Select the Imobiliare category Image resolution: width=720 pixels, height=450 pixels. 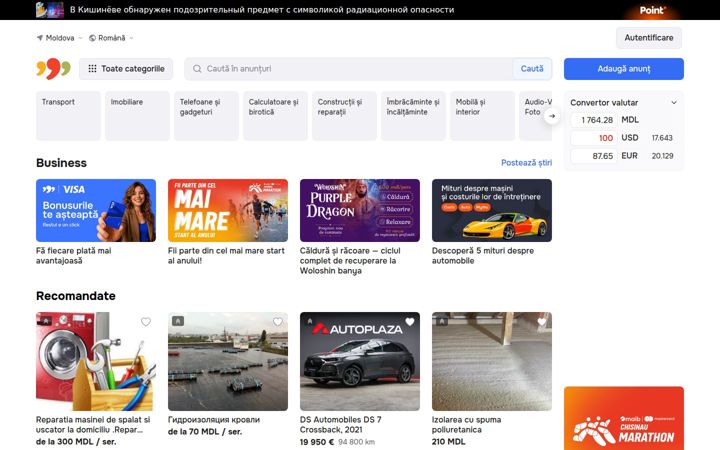137,116
